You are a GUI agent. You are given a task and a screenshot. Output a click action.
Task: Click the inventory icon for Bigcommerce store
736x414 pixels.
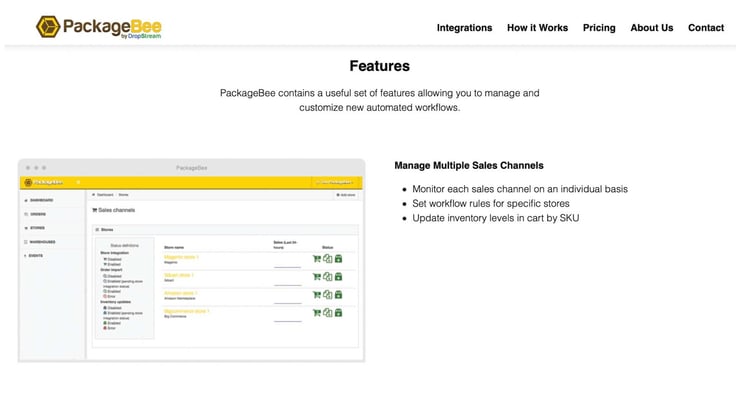338,313
